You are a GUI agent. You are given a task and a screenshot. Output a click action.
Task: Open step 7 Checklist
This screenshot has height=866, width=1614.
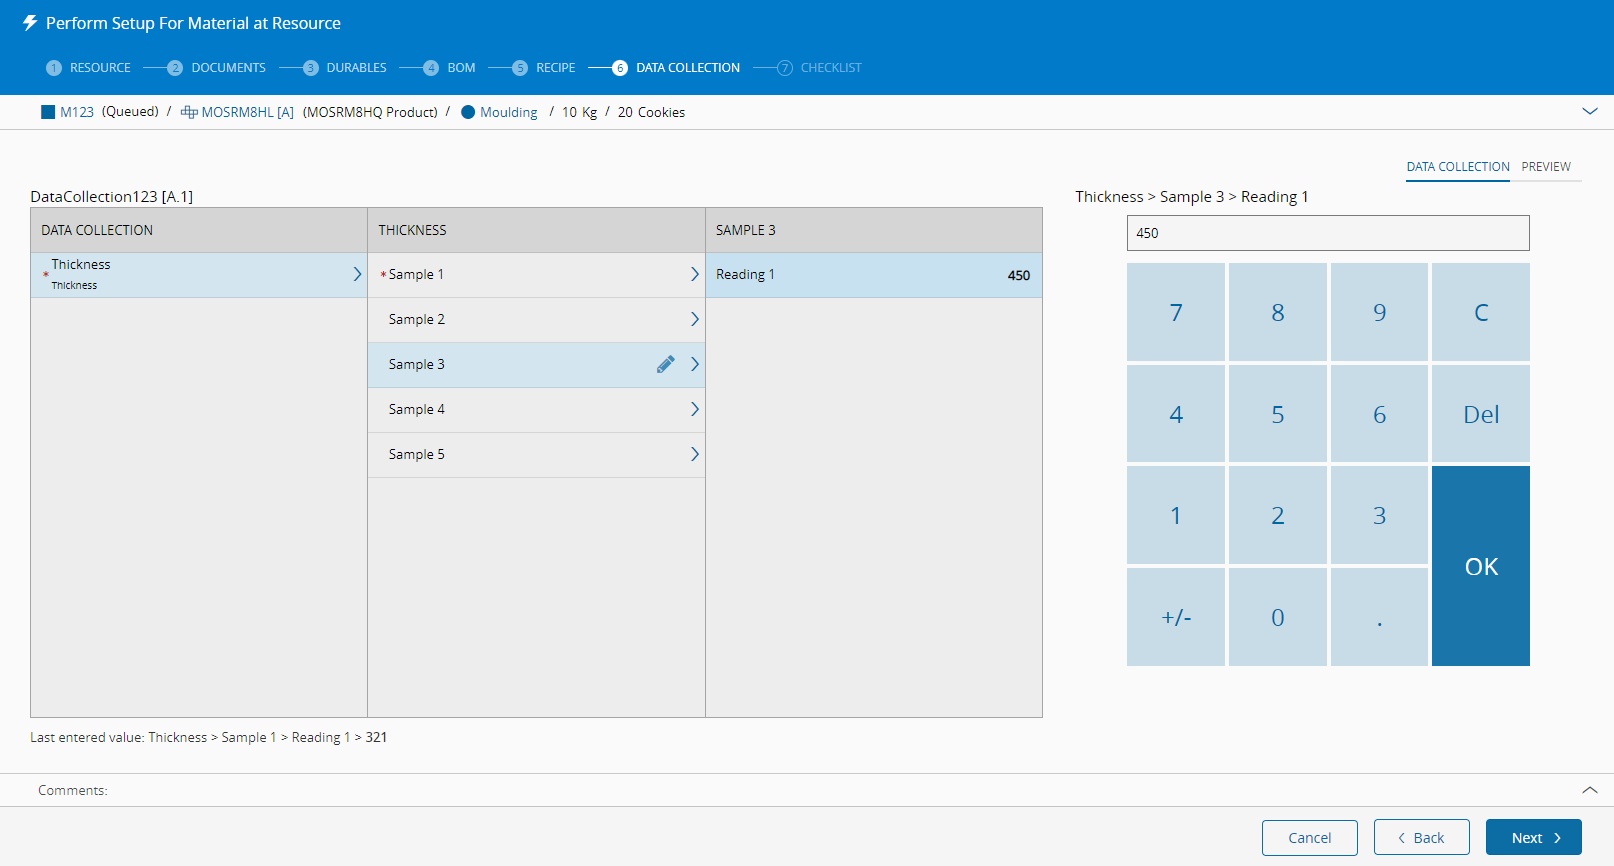tap(819, 68)
